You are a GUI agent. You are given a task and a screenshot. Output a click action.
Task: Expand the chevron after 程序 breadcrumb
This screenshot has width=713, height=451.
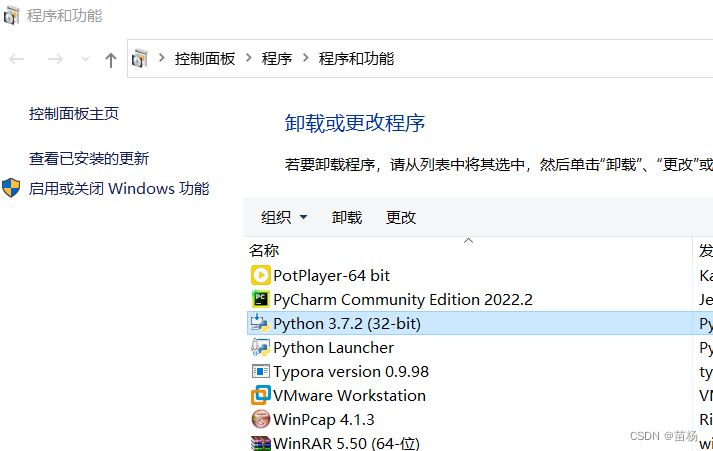305,58
